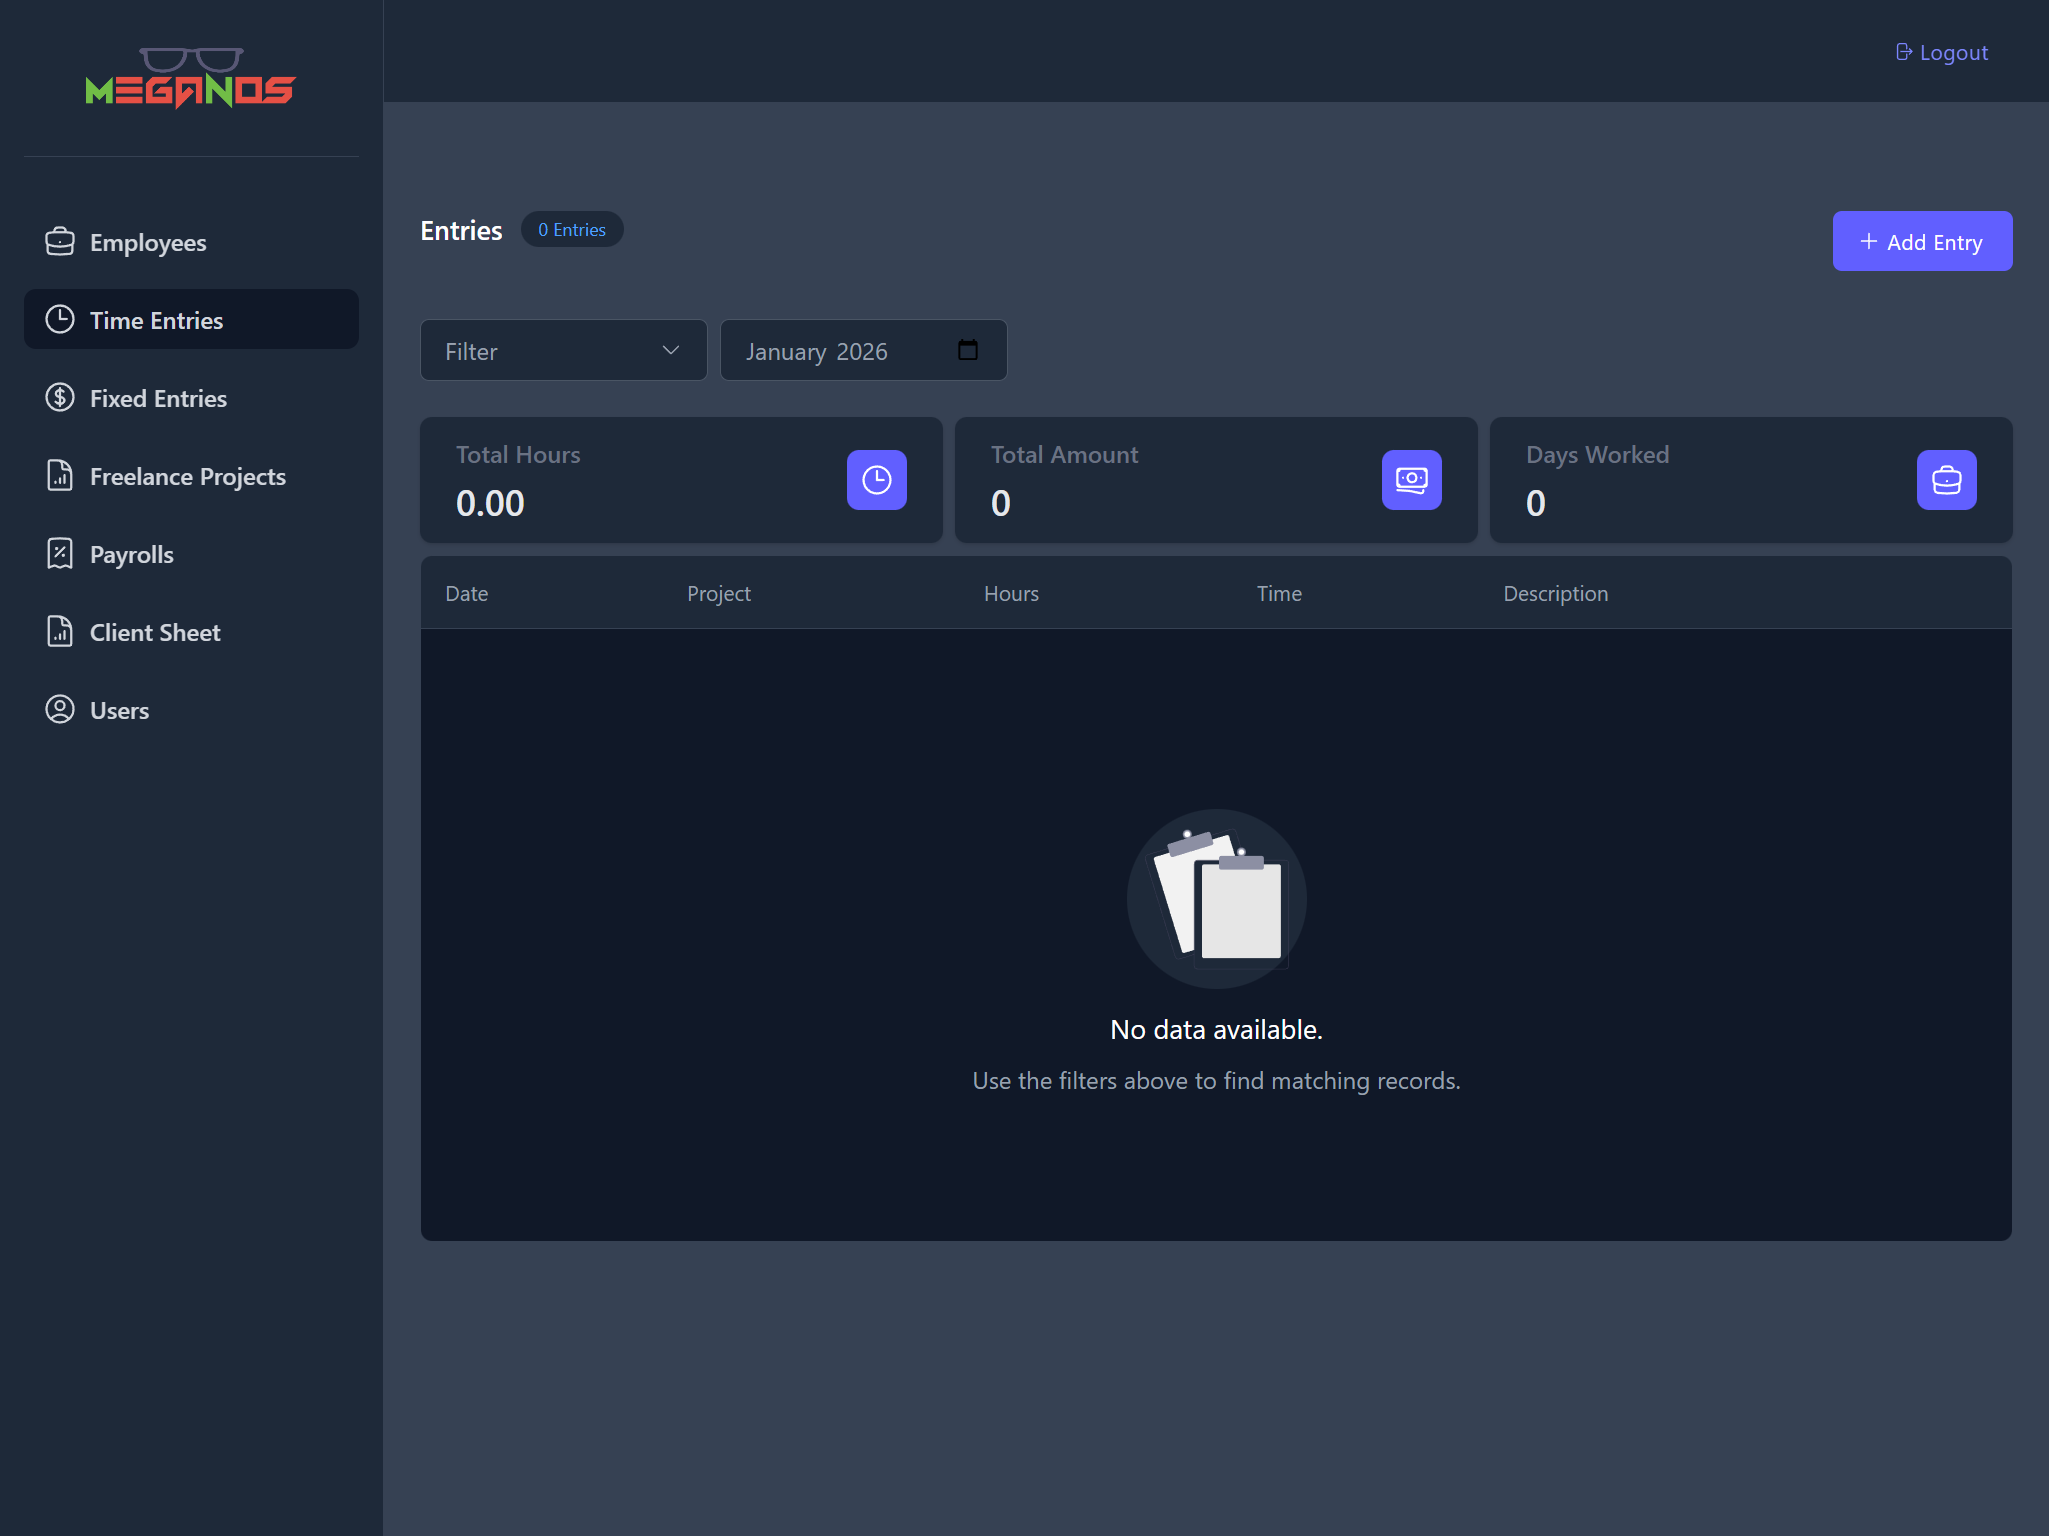
Task: Select the Employees briefcase icon in sidebar
Action: pos(60,241)
